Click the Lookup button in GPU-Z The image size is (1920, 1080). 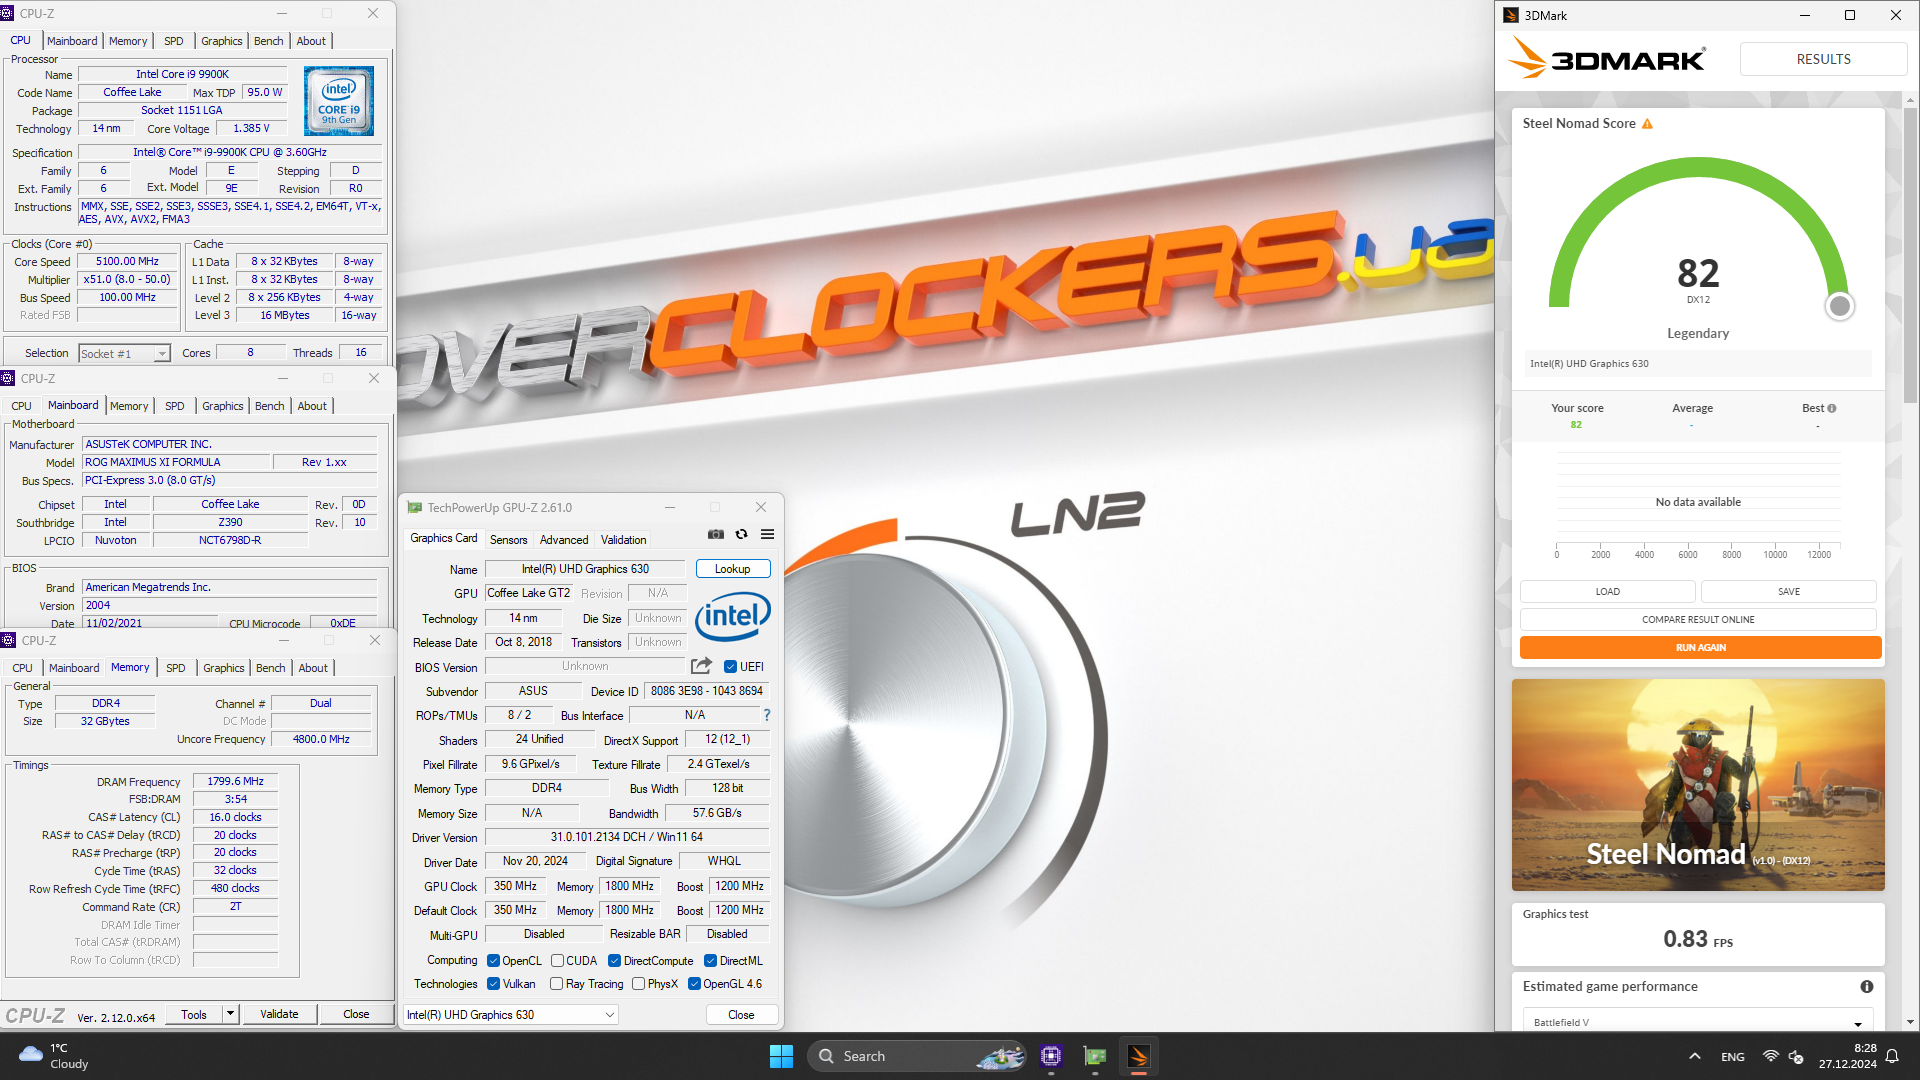pyautogui.click(x=733, y=569)
